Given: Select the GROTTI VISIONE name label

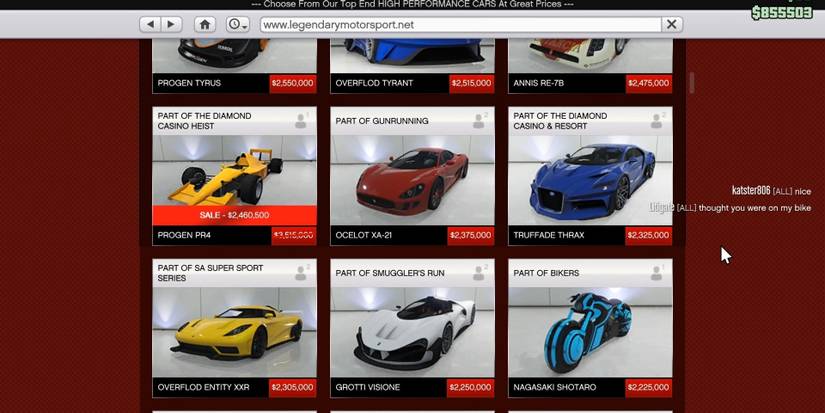Looking at the screenshot, I should point(368,387).
